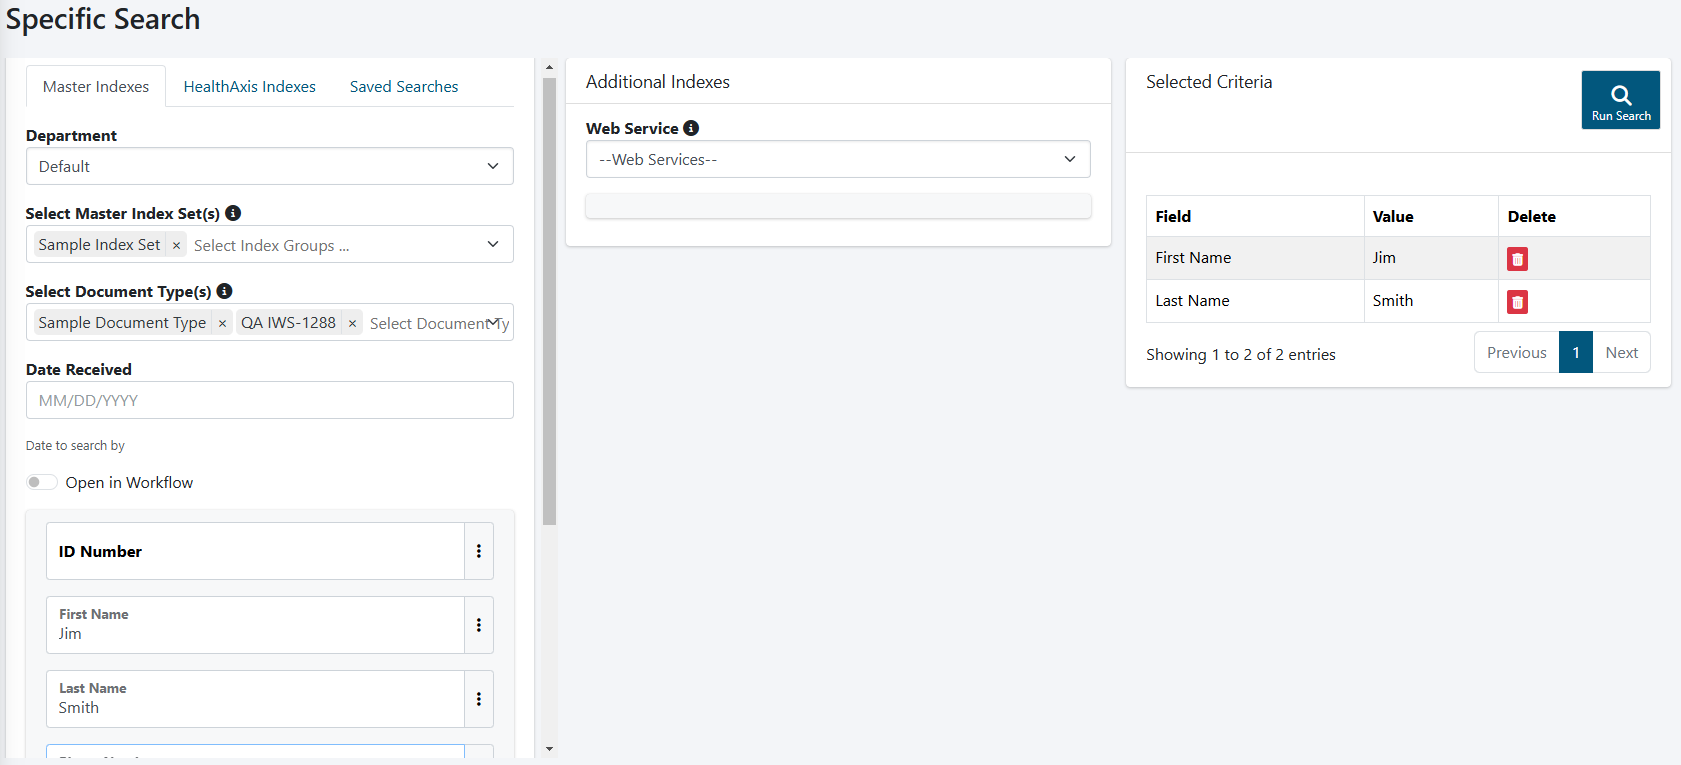This screenshot has width=1681, height=765.
Task: Click info icon beside Select Master Index Set(s)
Action: (x=233, y=213)
